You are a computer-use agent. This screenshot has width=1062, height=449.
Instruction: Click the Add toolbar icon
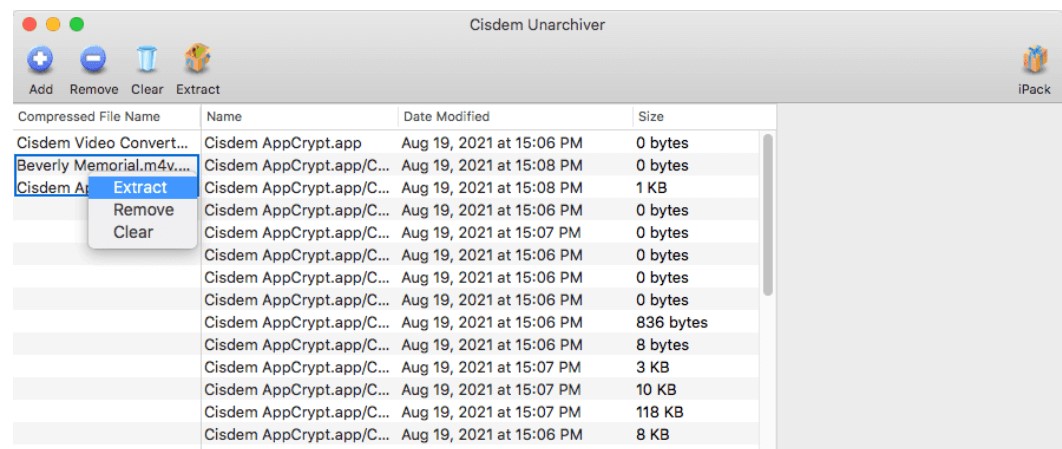41,62
